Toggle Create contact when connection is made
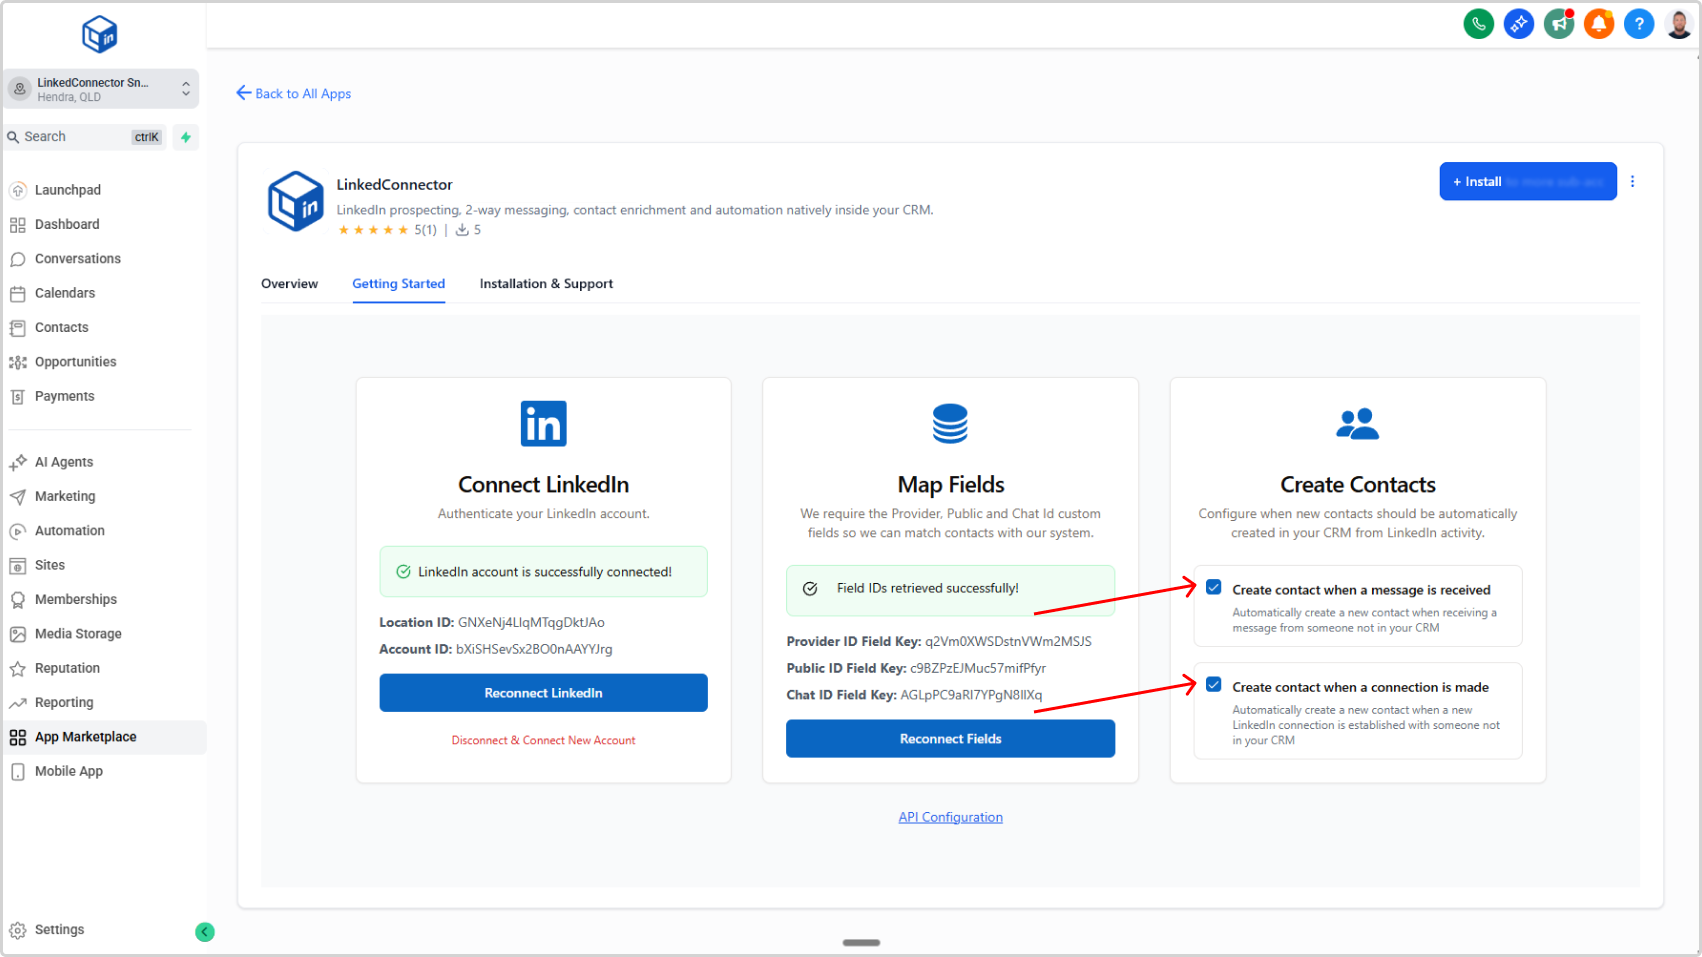Image resolution: width=1702 pixels, height=957 pixels. (1213, 685)
